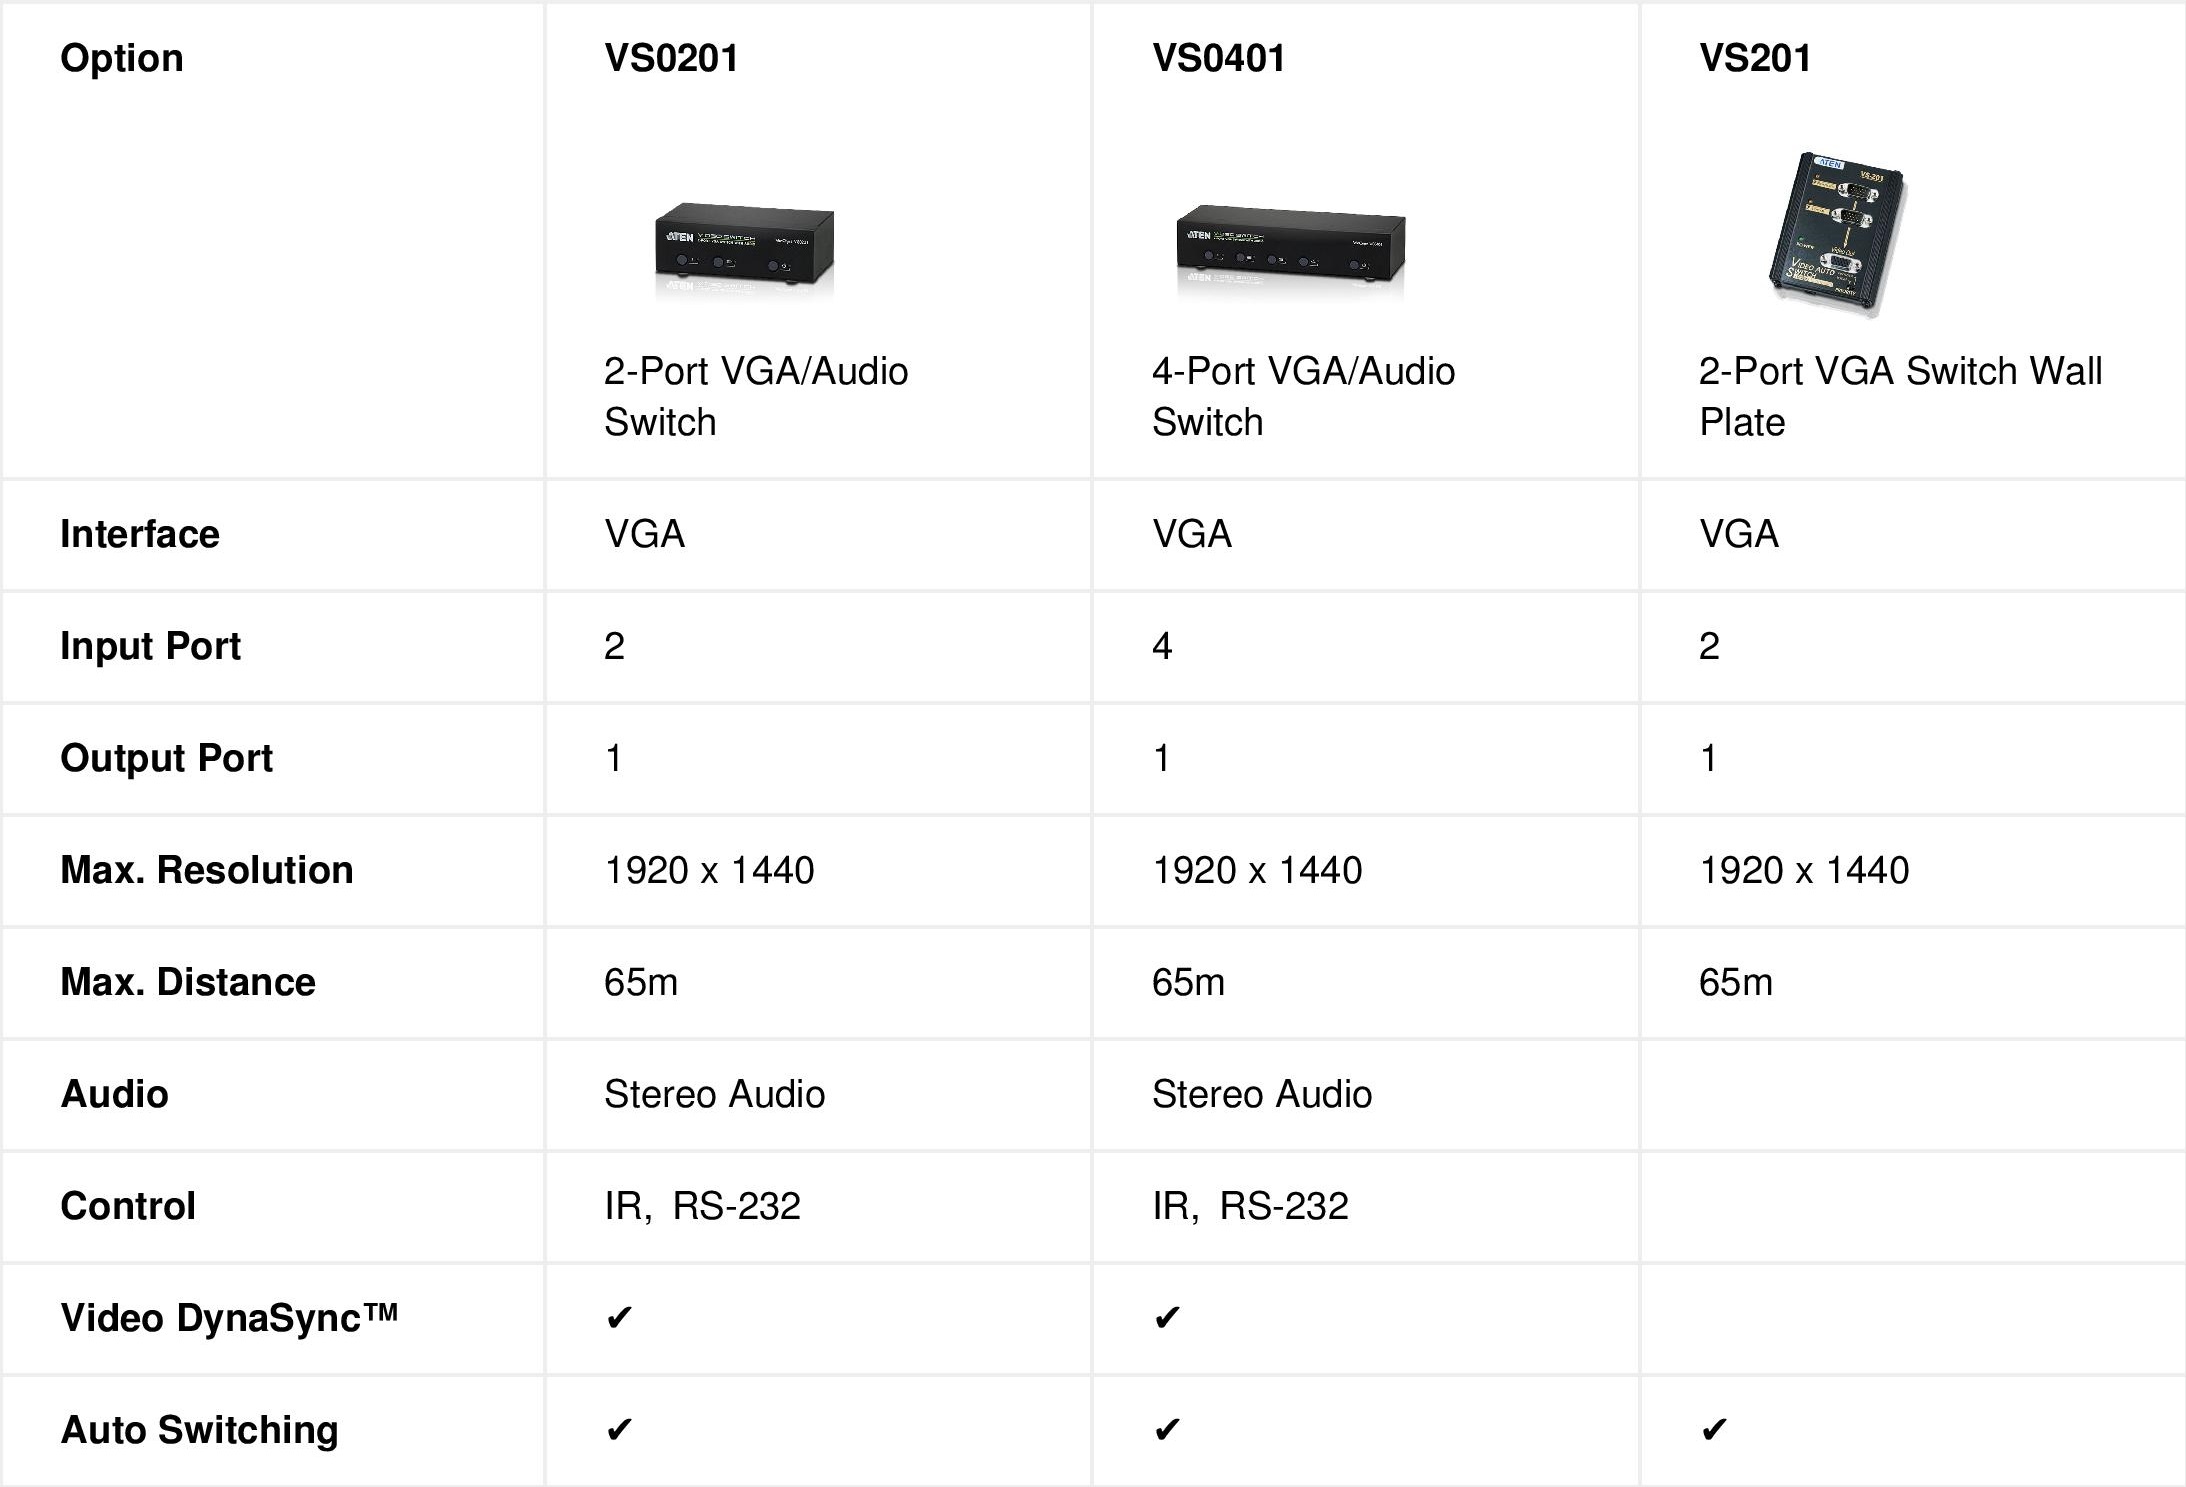This screenshot has width=2186, height=1487.
Task: Click the VS0201 product image
Action: 744,248
